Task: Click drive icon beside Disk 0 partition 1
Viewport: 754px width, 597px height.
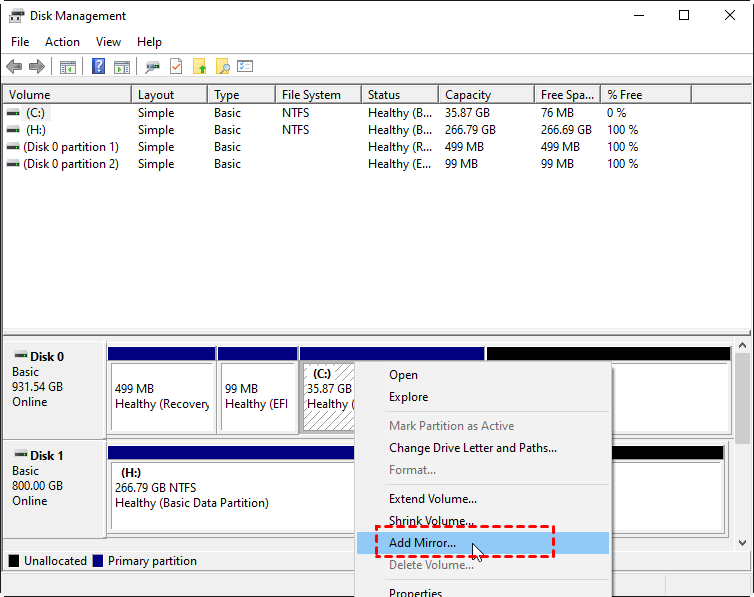Action: 13,147
